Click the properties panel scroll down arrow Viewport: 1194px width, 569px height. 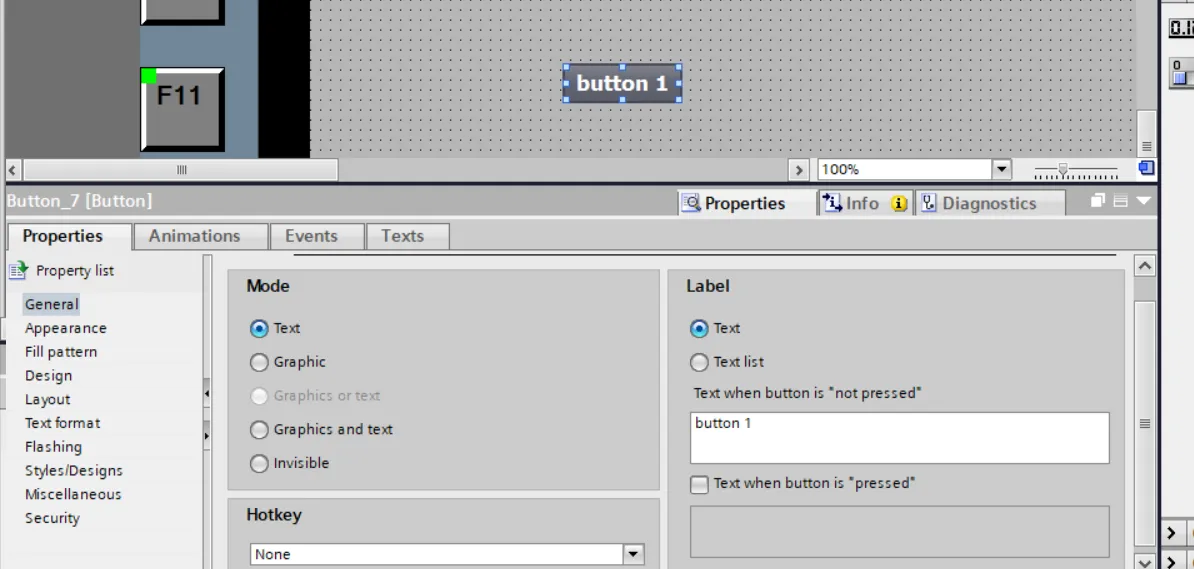point(1145,562)
